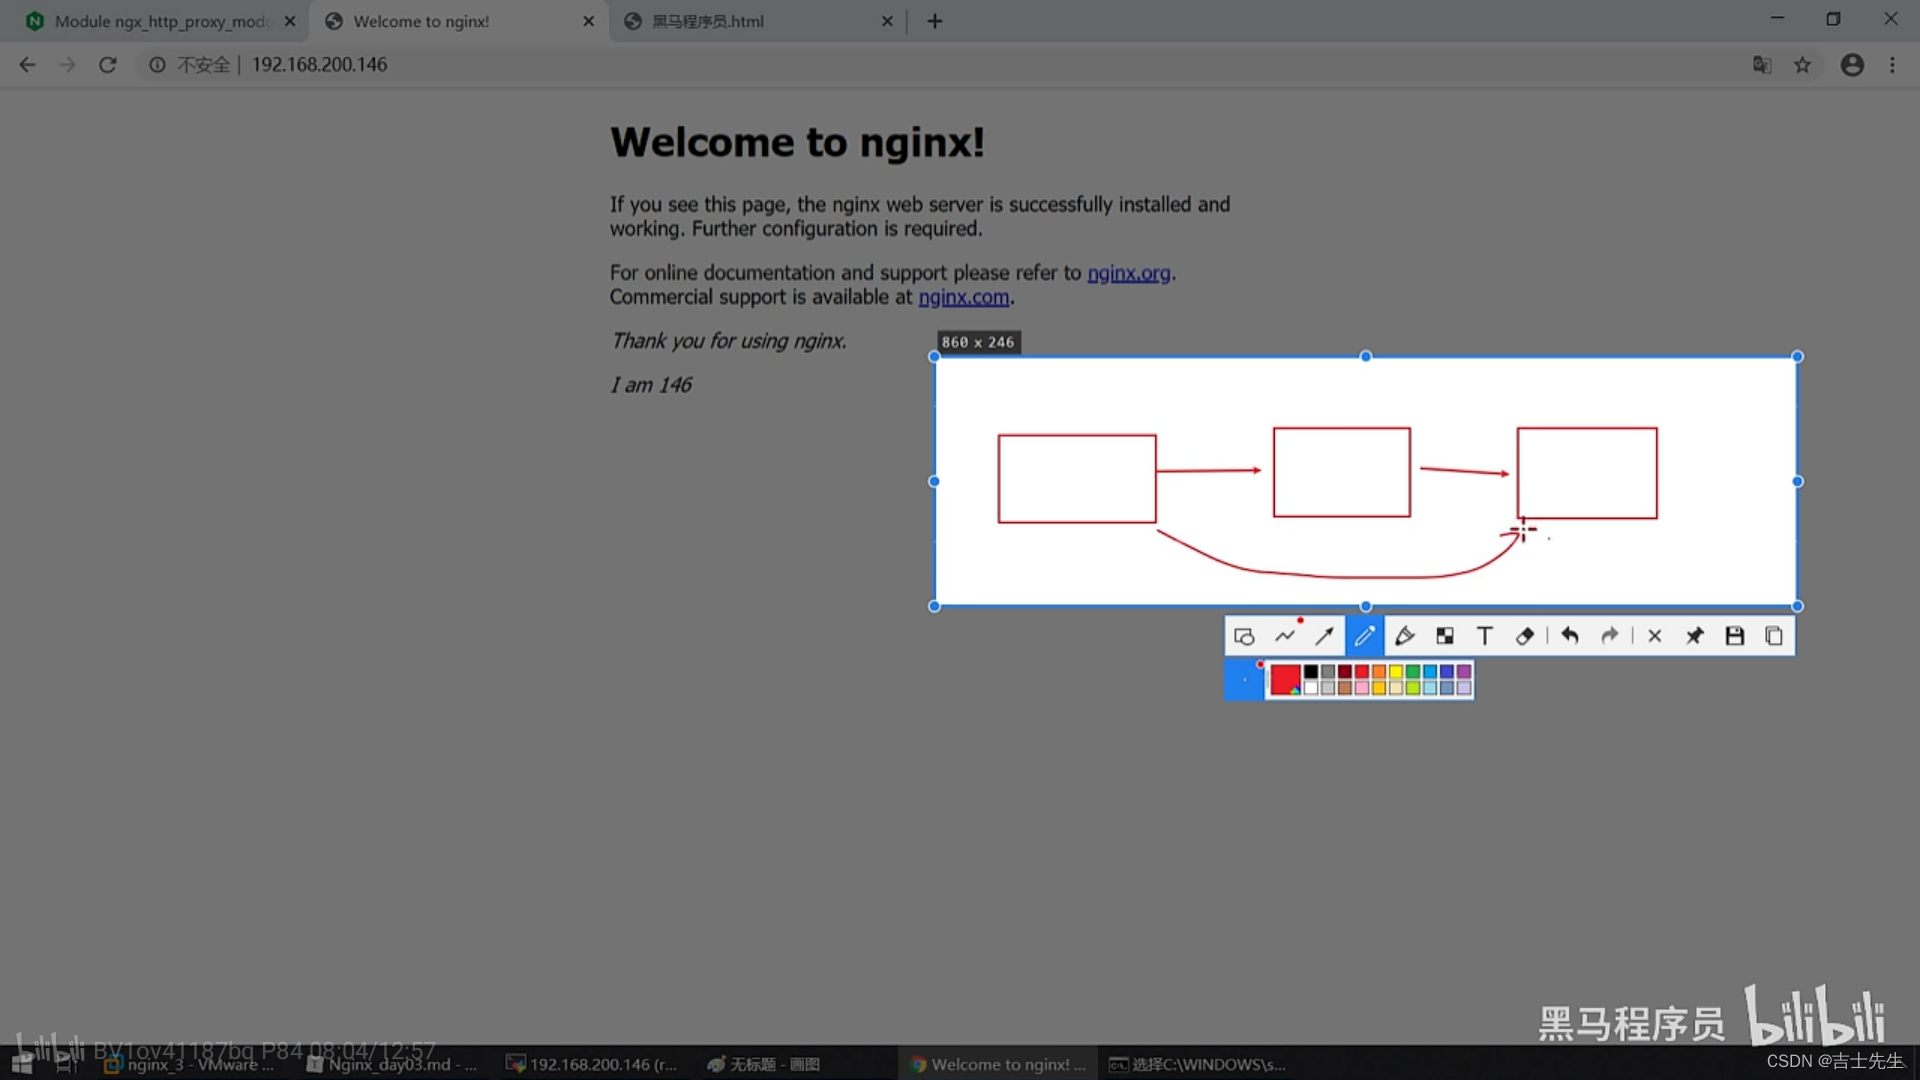Switch to Module ngx_http_proxy_module tab

160,21
